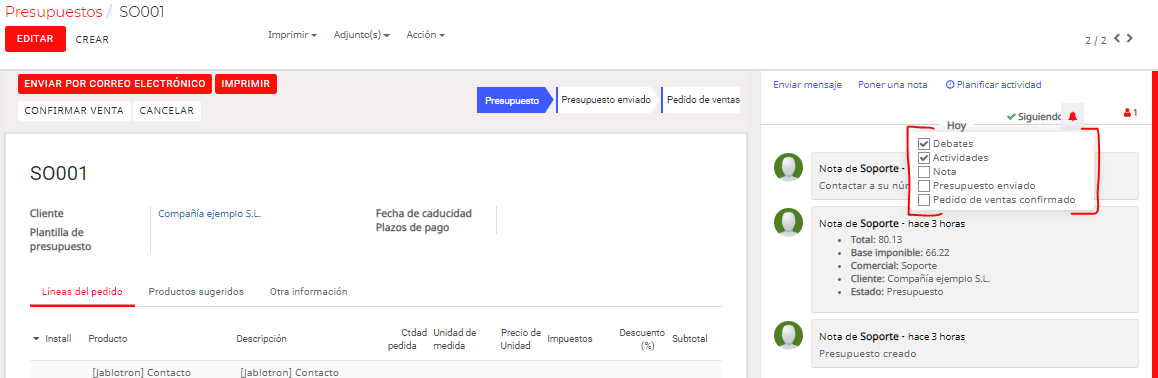This screenshot has height=378, width=1158.
Task: Click 'Base imponible: 66.22' note line
Action: click(900, 252)
